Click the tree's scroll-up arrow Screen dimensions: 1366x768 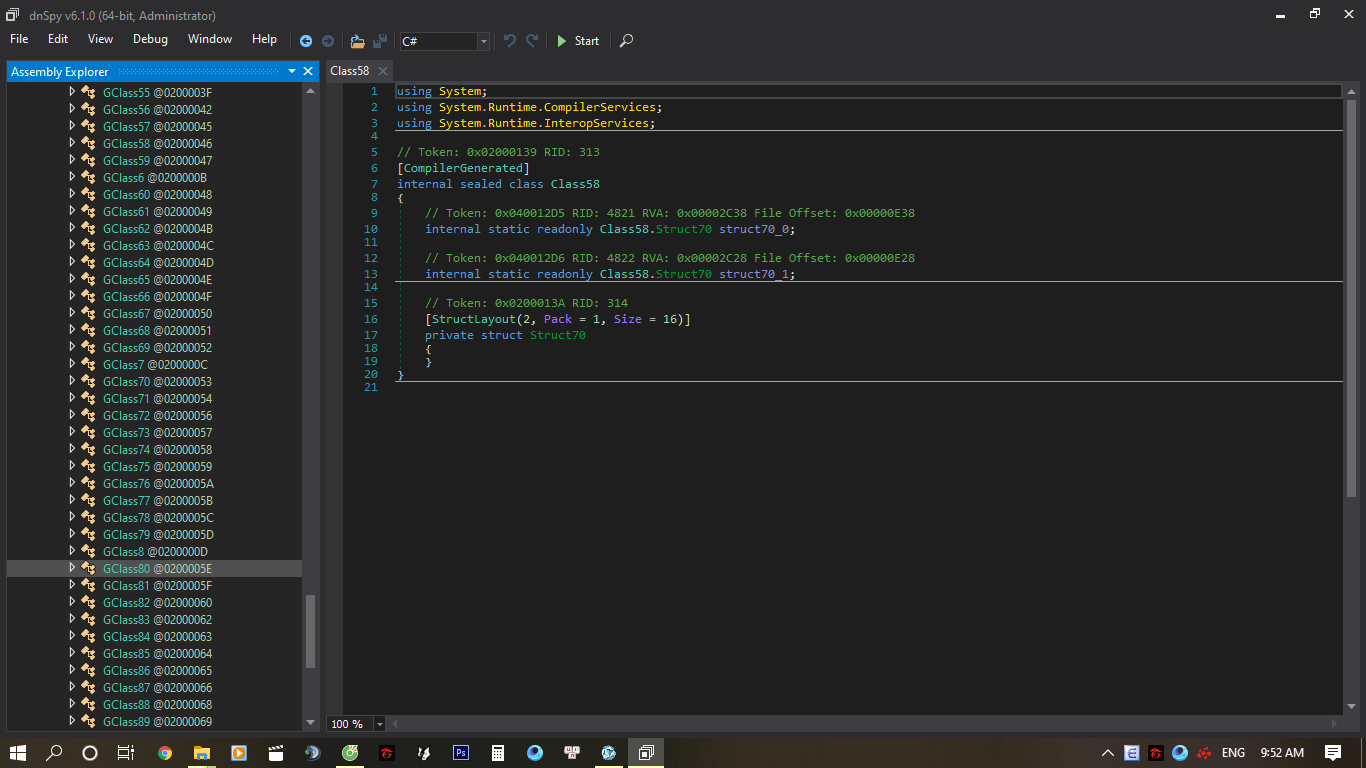point(310,90)
